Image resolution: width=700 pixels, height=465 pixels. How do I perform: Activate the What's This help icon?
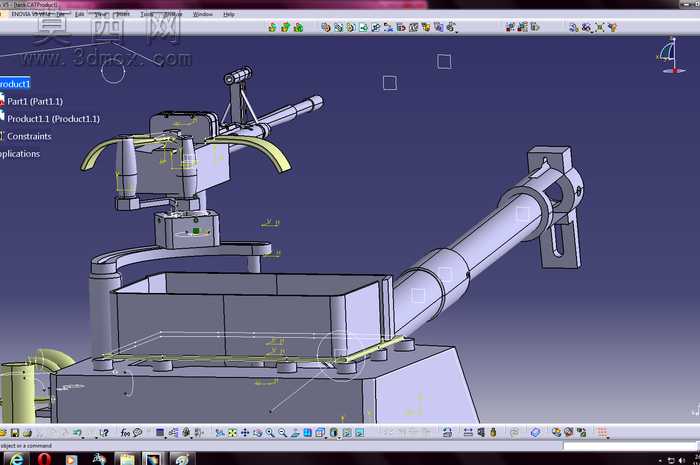click(x=104, y=433)
